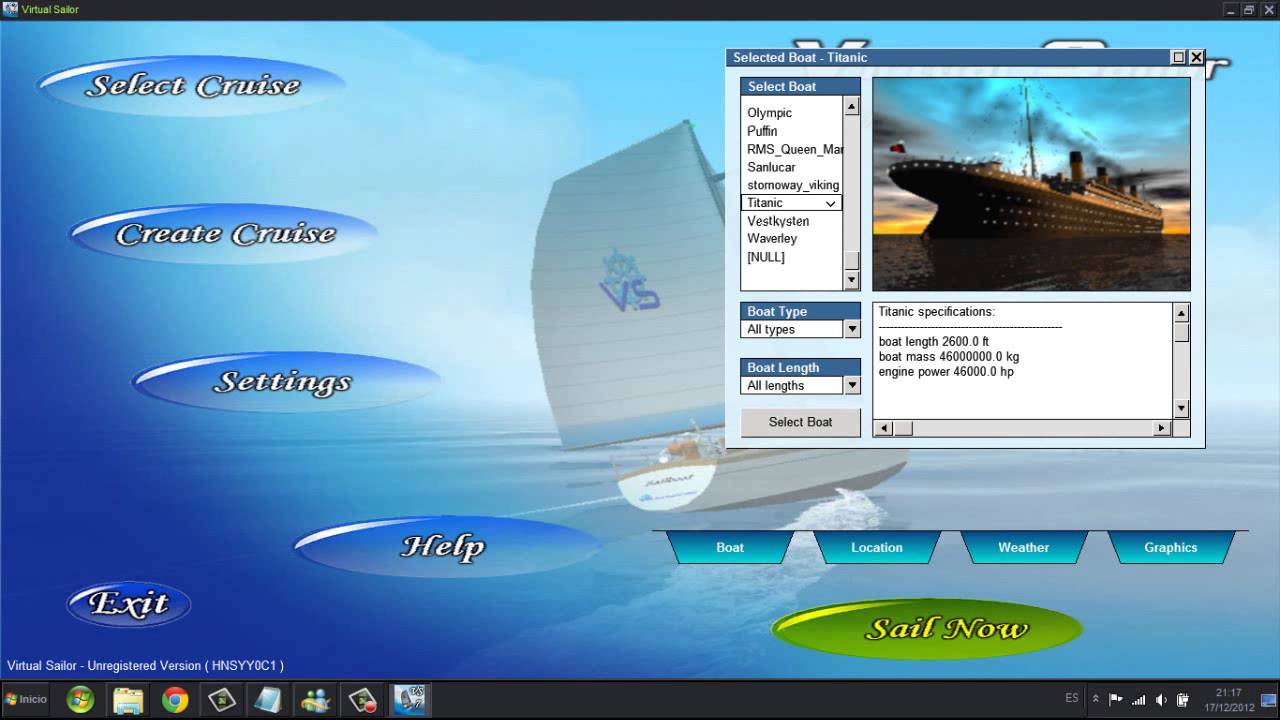This screenshot has width=1280, height=720.
Task: Open the volume speaker tray icon
Action: pos(1160,699)
